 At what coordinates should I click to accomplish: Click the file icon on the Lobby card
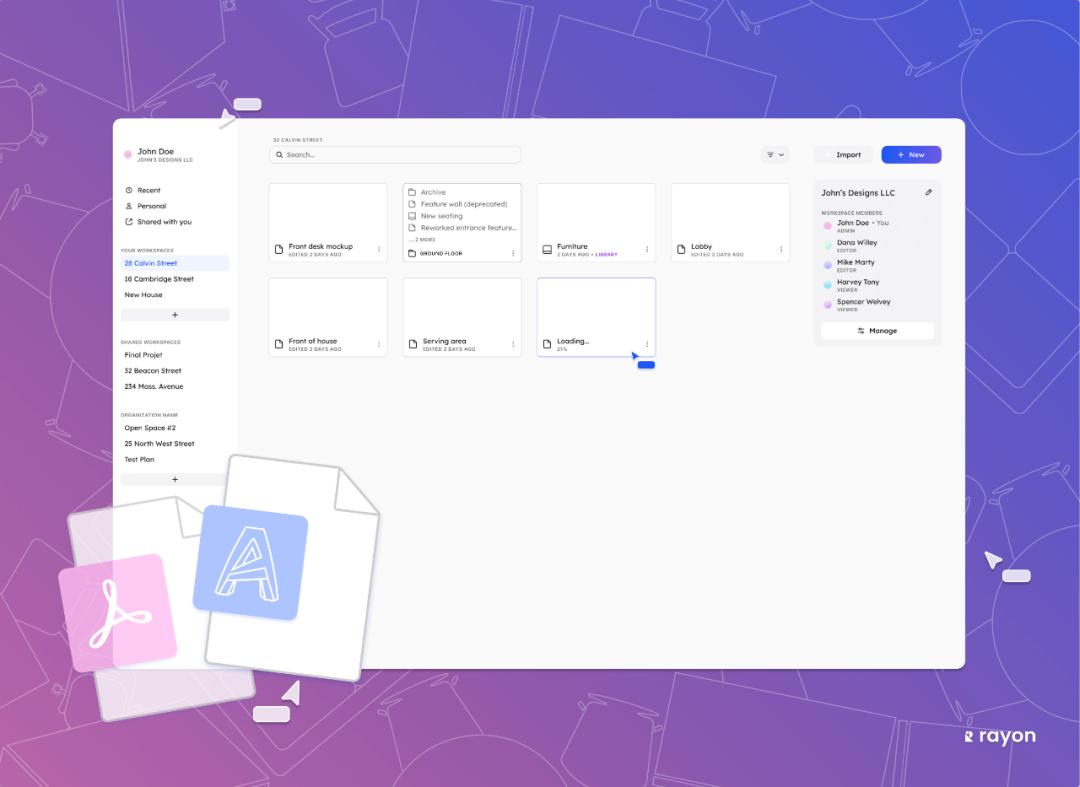(x=681, y=249)
